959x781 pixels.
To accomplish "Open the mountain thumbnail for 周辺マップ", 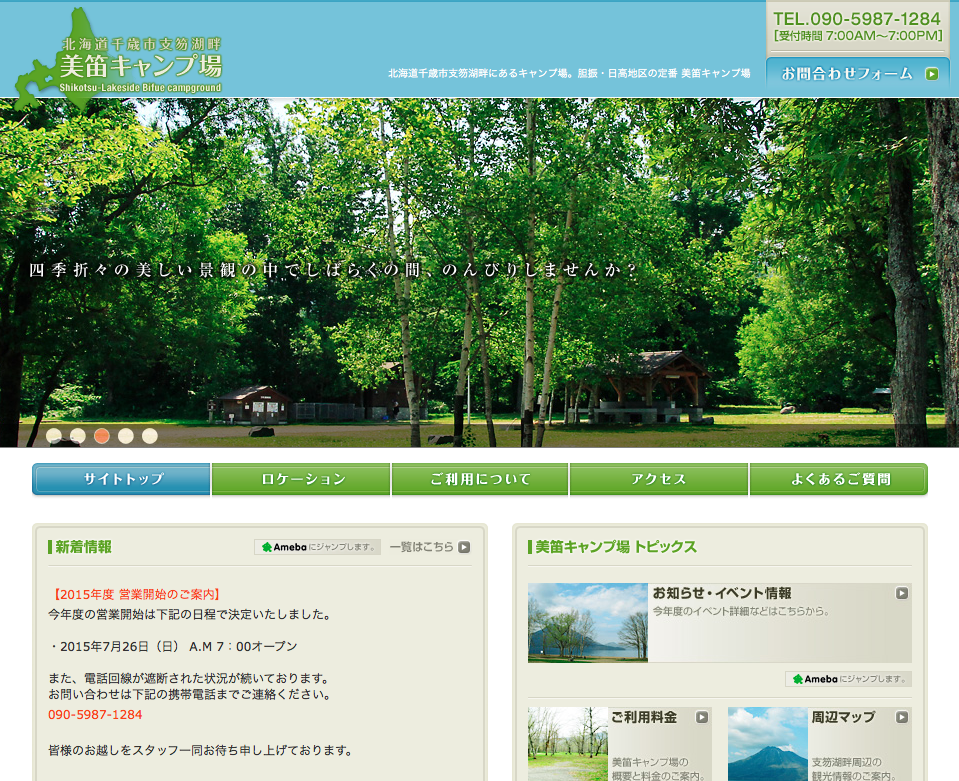I will [x=767, y=744].
